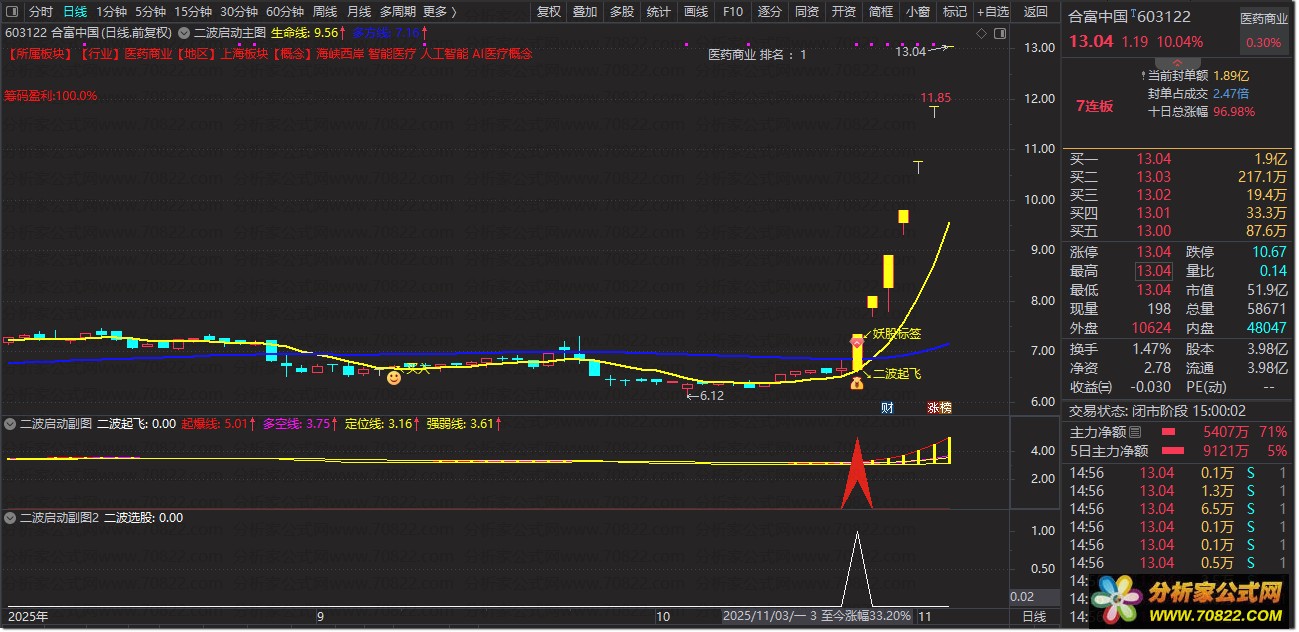Select the 周线 weekly chart tab

[325, 12]
